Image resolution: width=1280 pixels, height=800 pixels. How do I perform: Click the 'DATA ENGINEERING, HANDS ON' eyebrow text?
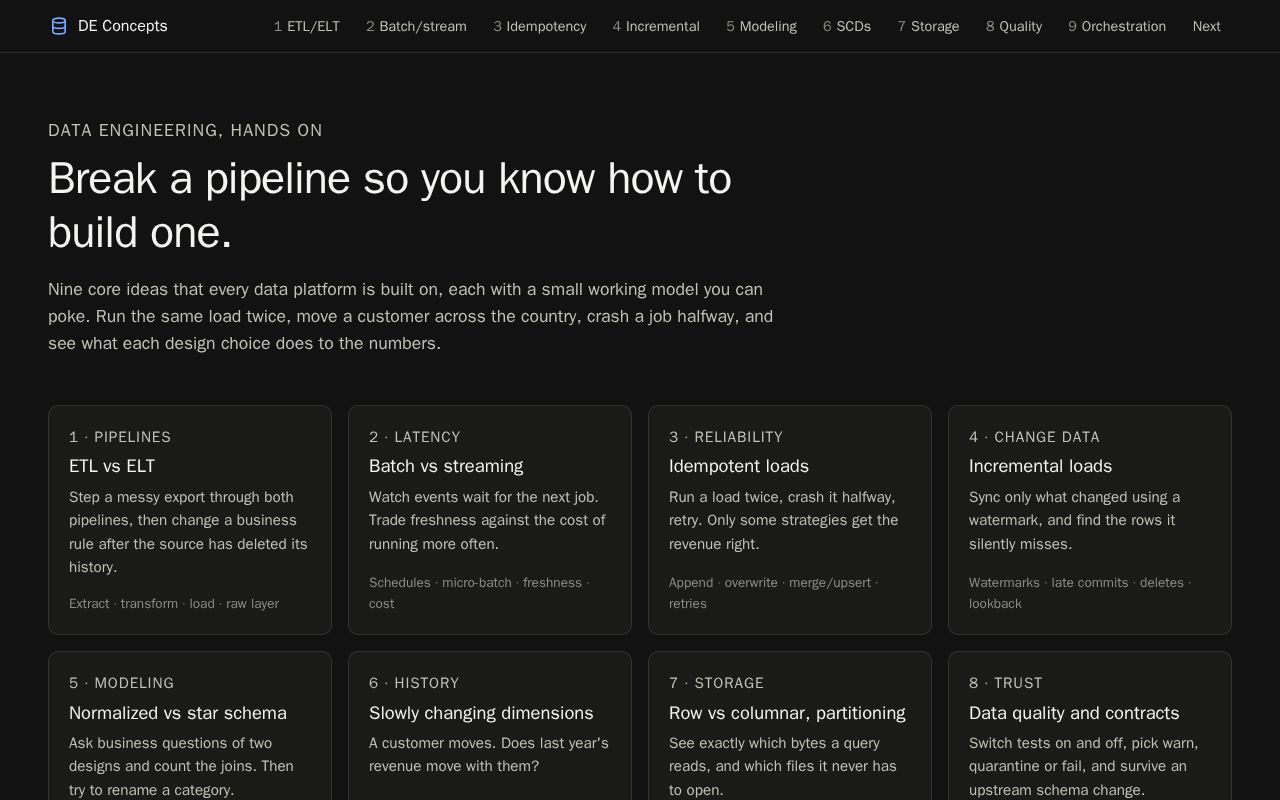[185, 130]
